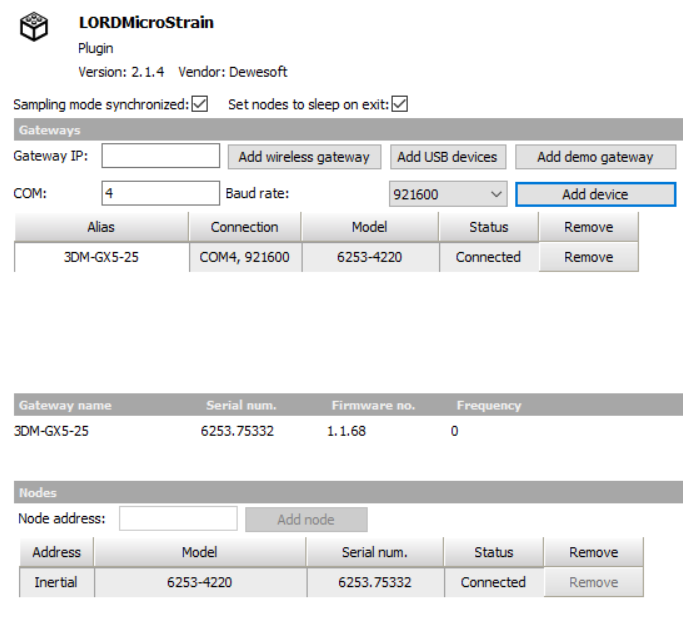
Task: Click Remove for the Inertial node
Action: [593, 582]
